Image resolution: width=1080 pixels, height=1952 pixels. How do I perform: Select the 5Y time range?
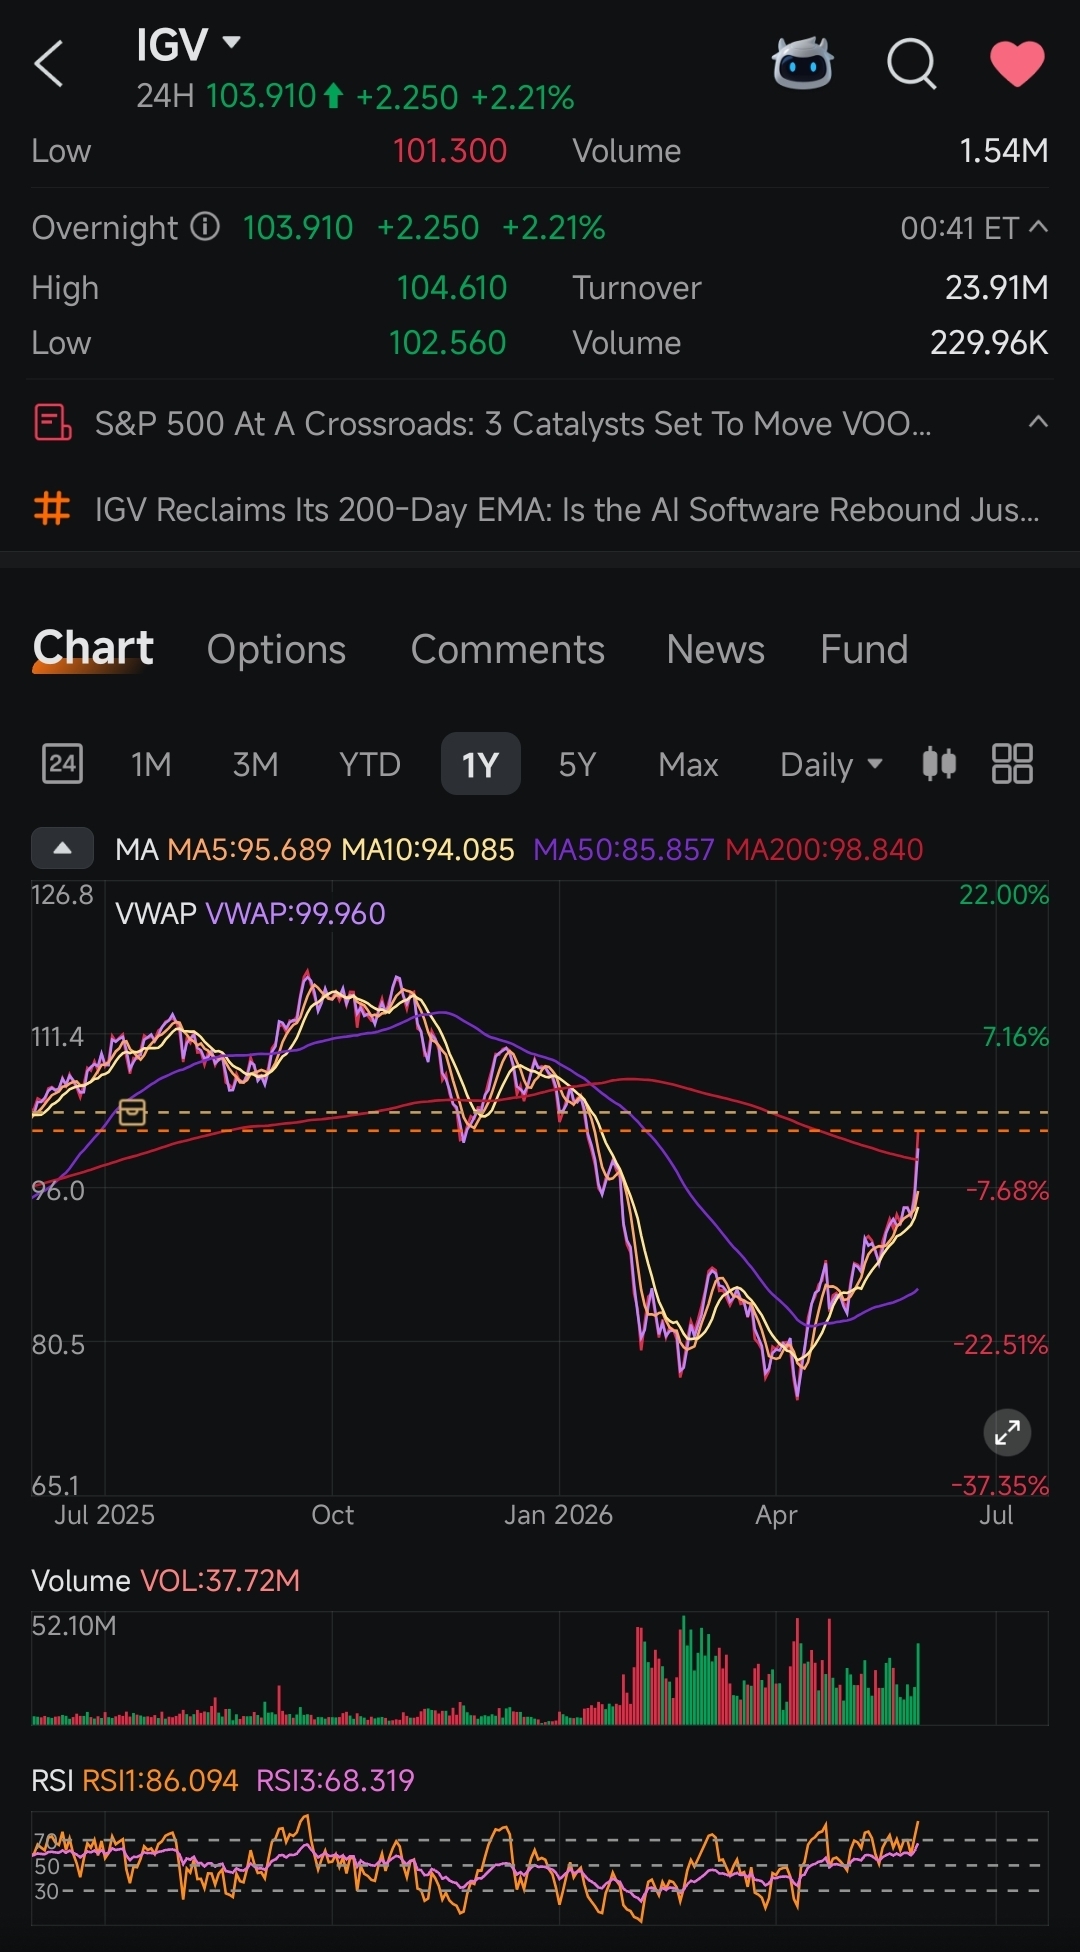tap(577, 765)
